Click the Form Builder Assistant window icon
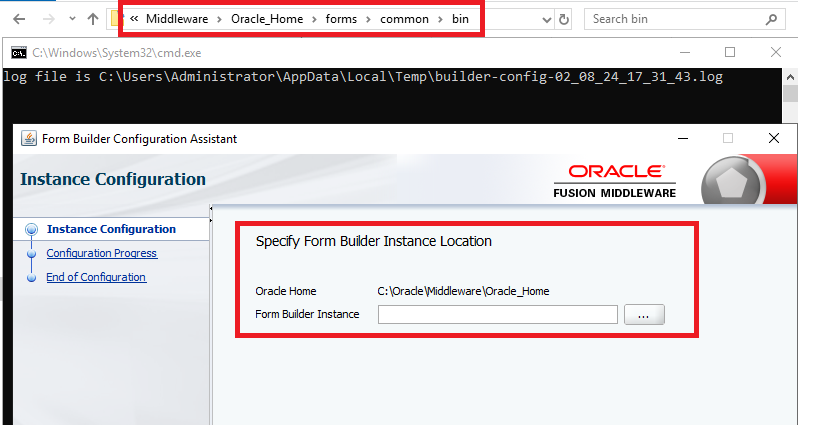The image size is (814, 425). click(28, 139)
